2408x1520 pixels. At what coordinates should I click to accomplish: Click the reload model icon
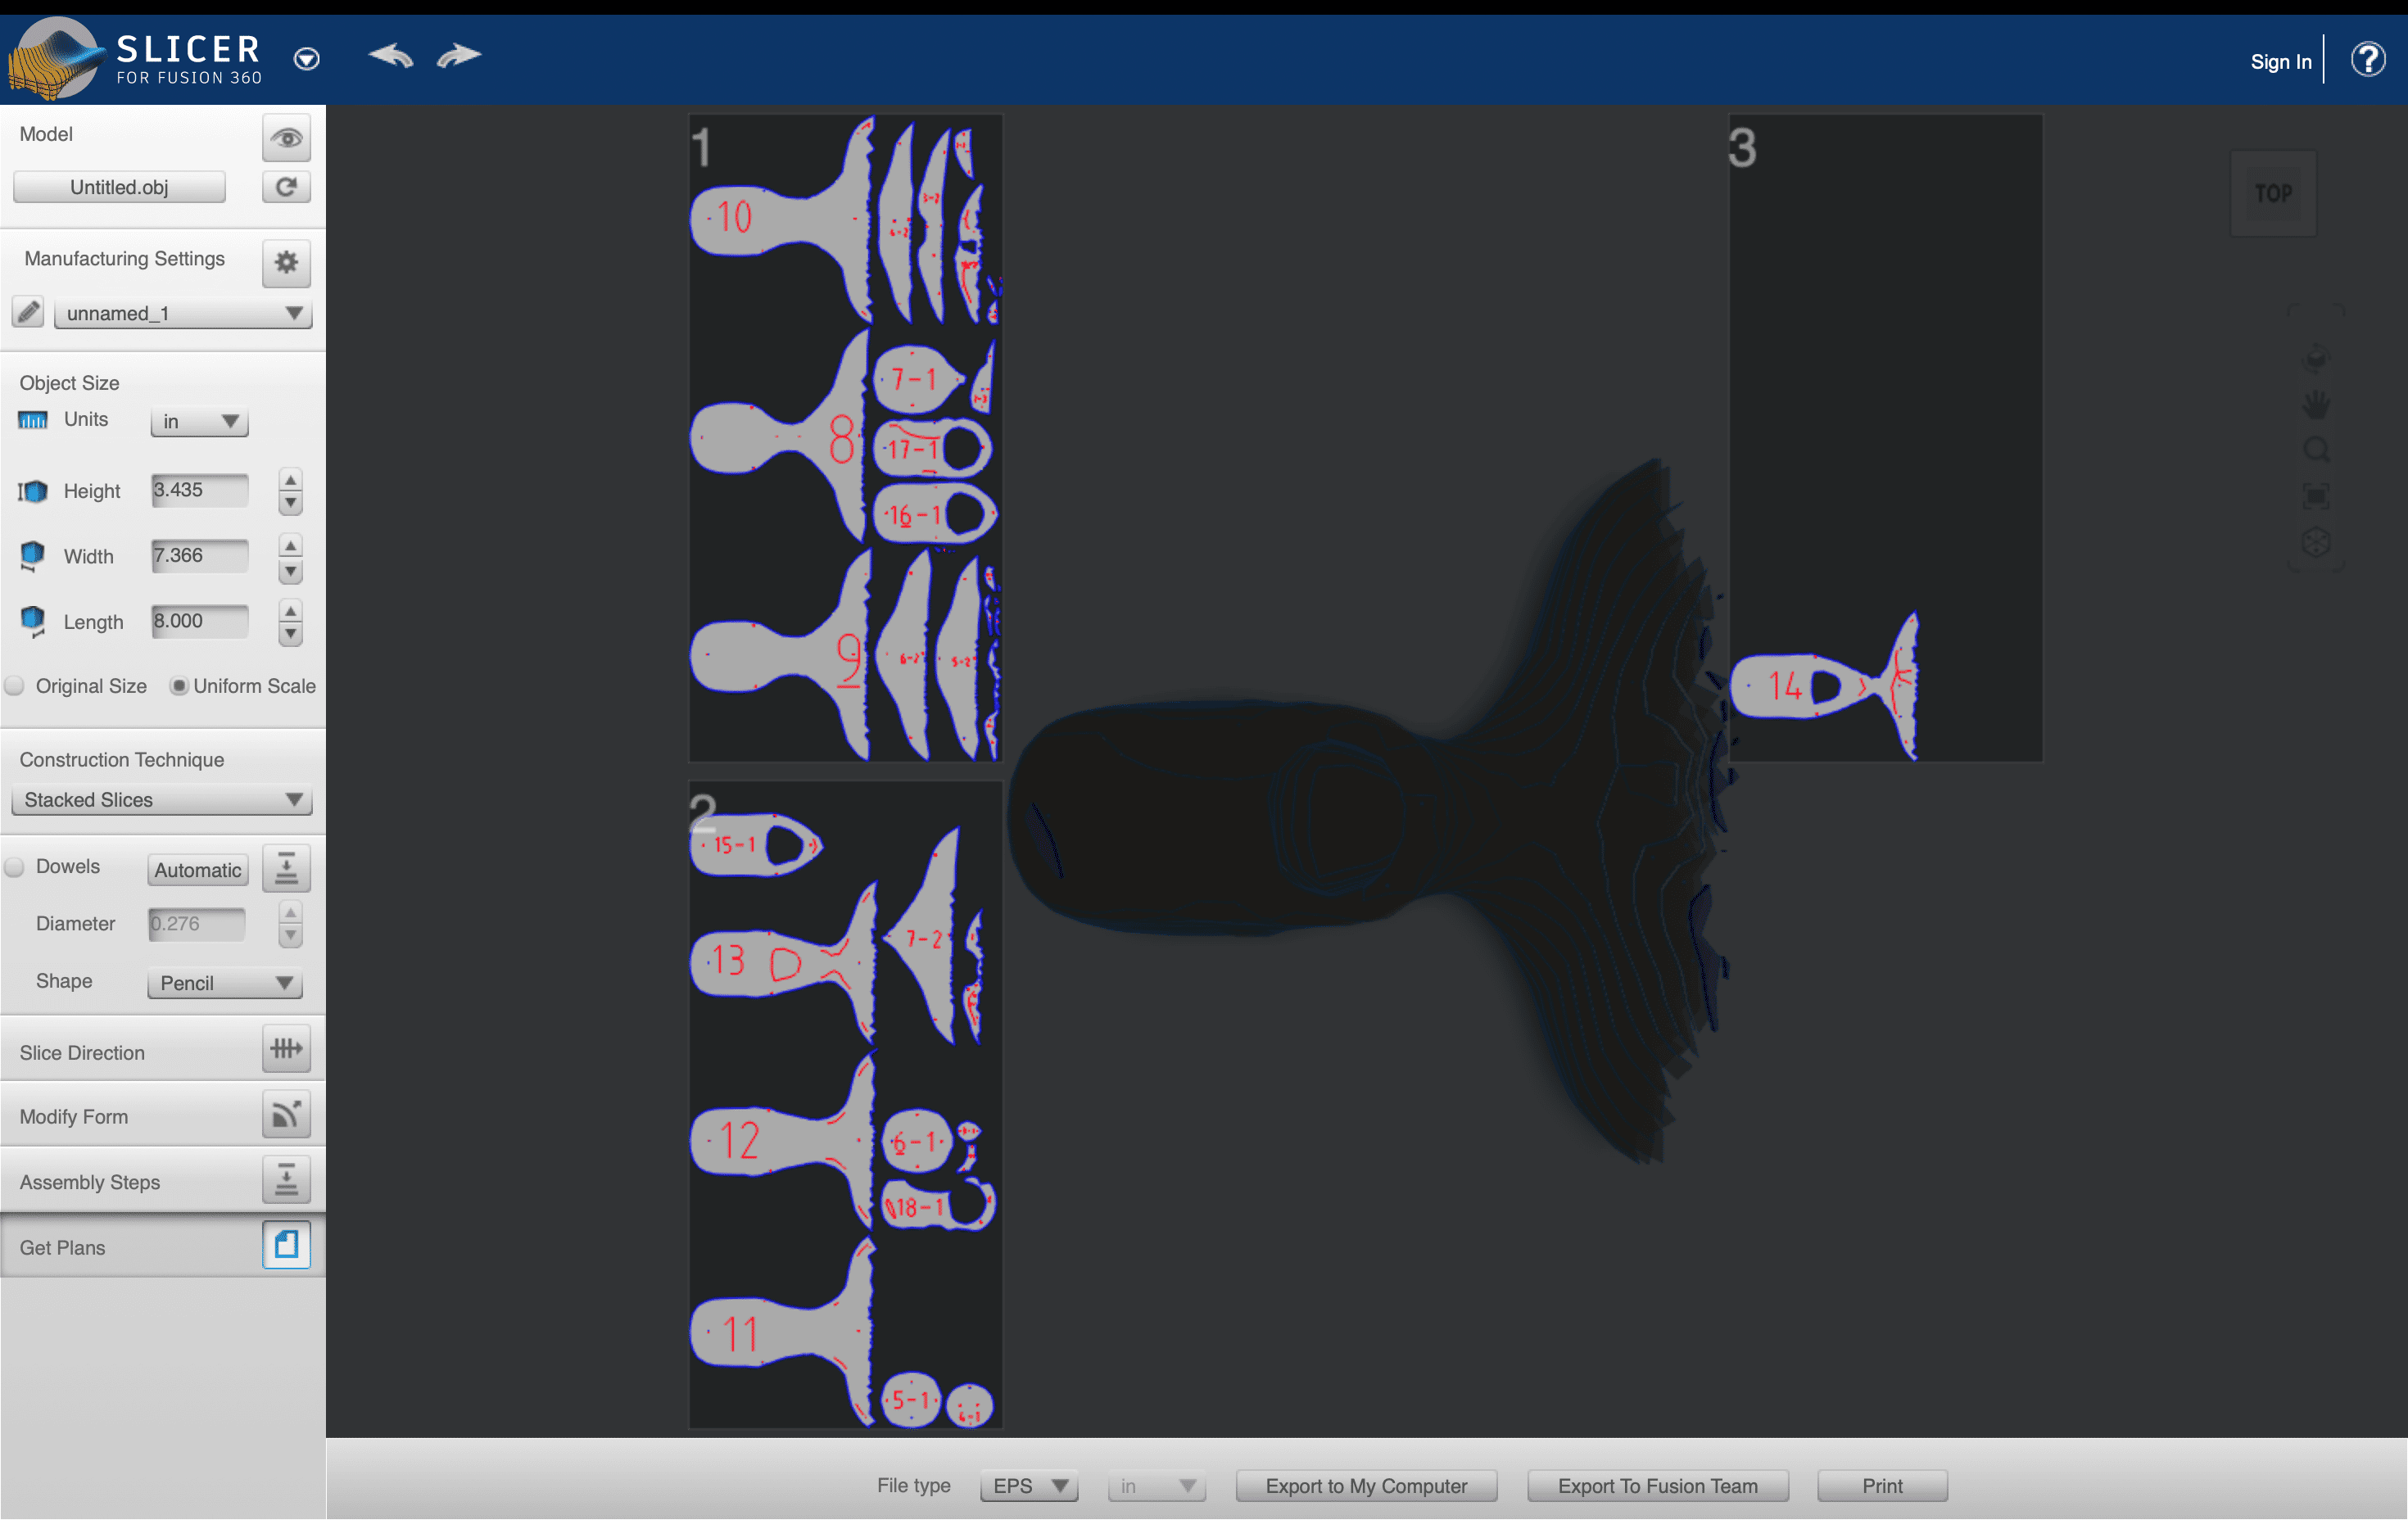pos(286,187)
